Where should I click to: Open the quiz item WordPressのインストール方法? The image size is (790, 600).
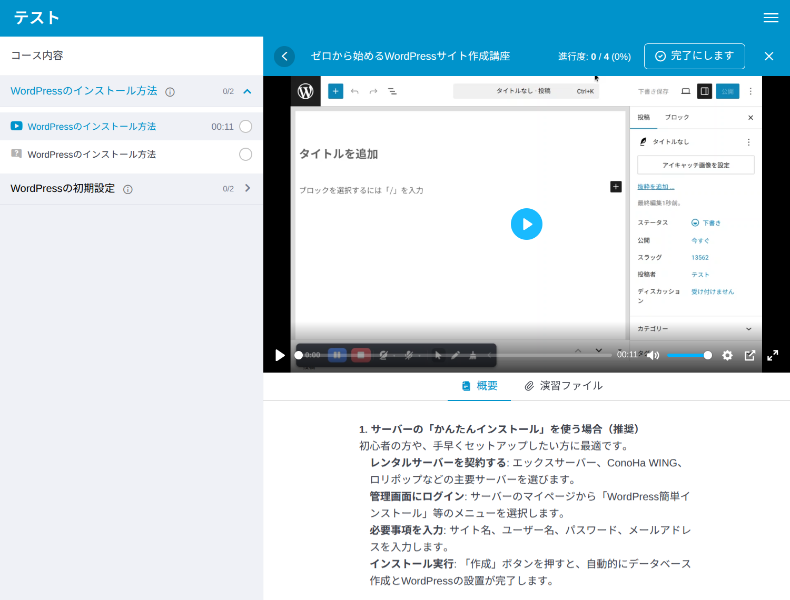(x=92, y=154)
